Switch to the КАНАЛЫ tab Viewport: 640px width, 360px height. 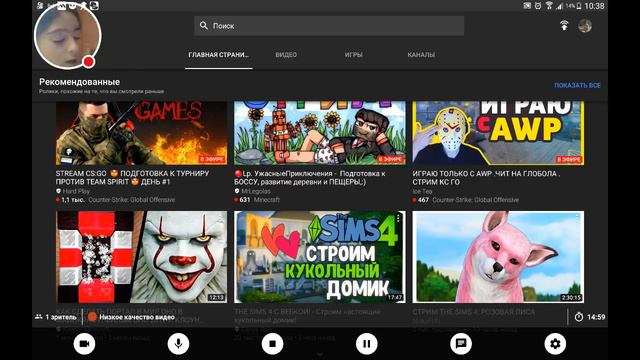point(421,55)
